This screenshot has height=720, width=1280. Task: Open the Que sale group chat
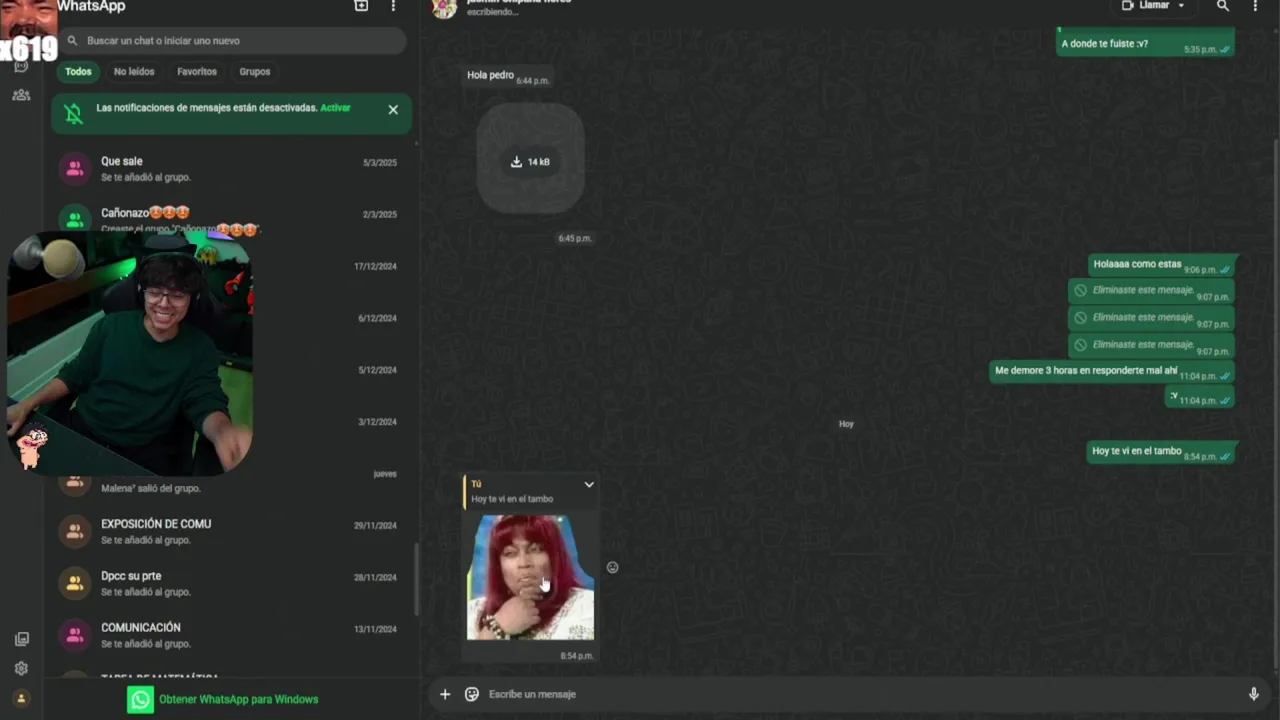(232, 168)
